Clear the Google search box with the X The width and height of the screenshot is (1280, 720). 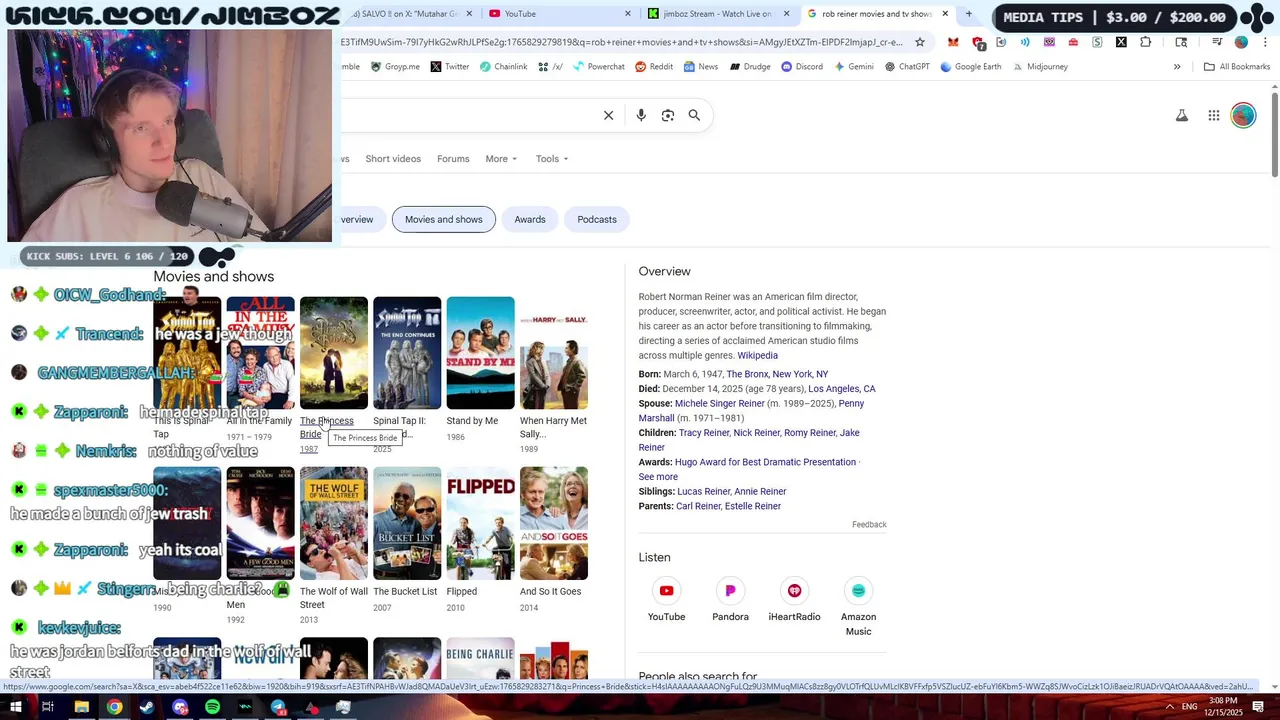tap(608, 115)
